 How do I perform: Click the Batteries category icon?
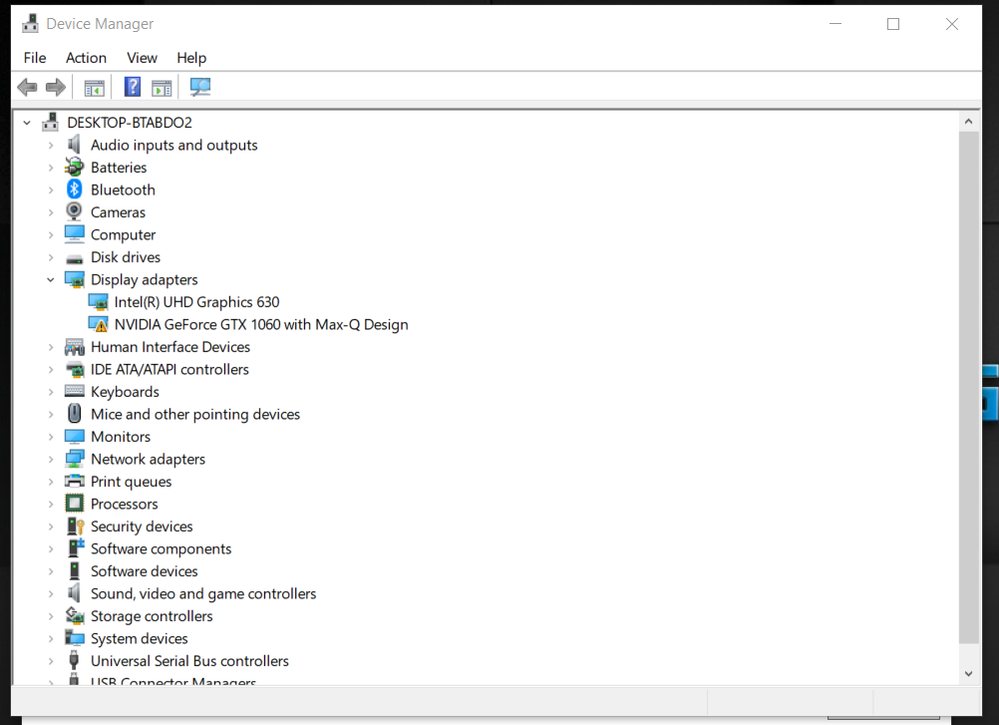(x=75, y=167)
